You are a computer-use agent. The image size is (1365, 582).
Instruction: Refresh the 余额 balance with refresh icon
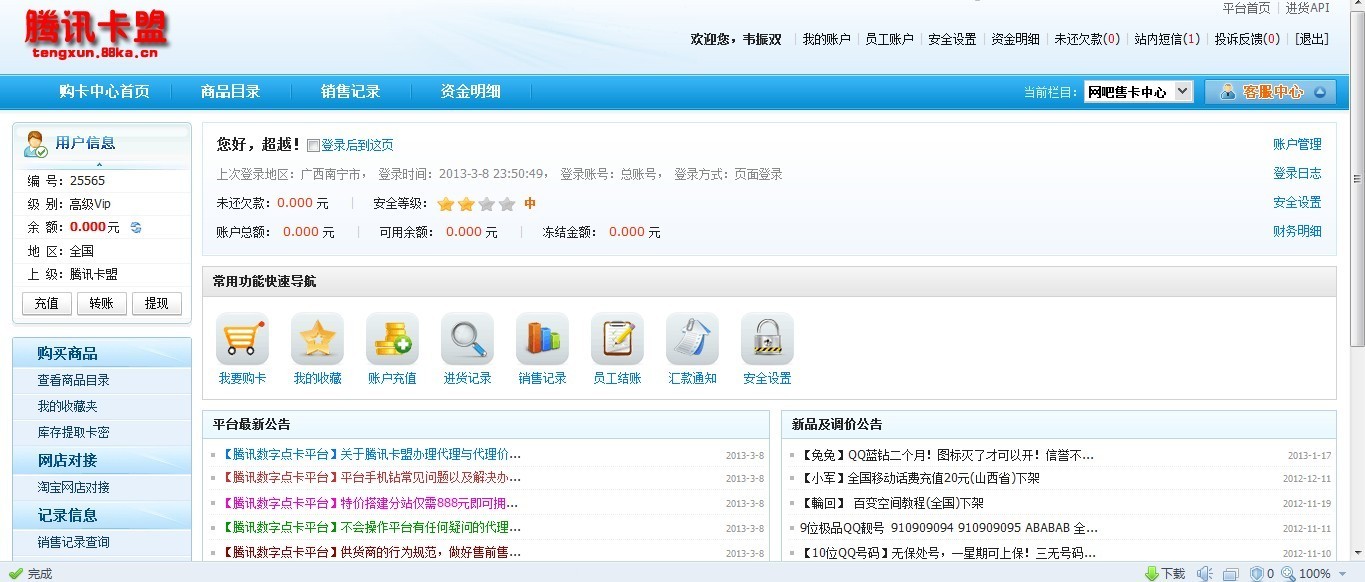tap(135, 227)
